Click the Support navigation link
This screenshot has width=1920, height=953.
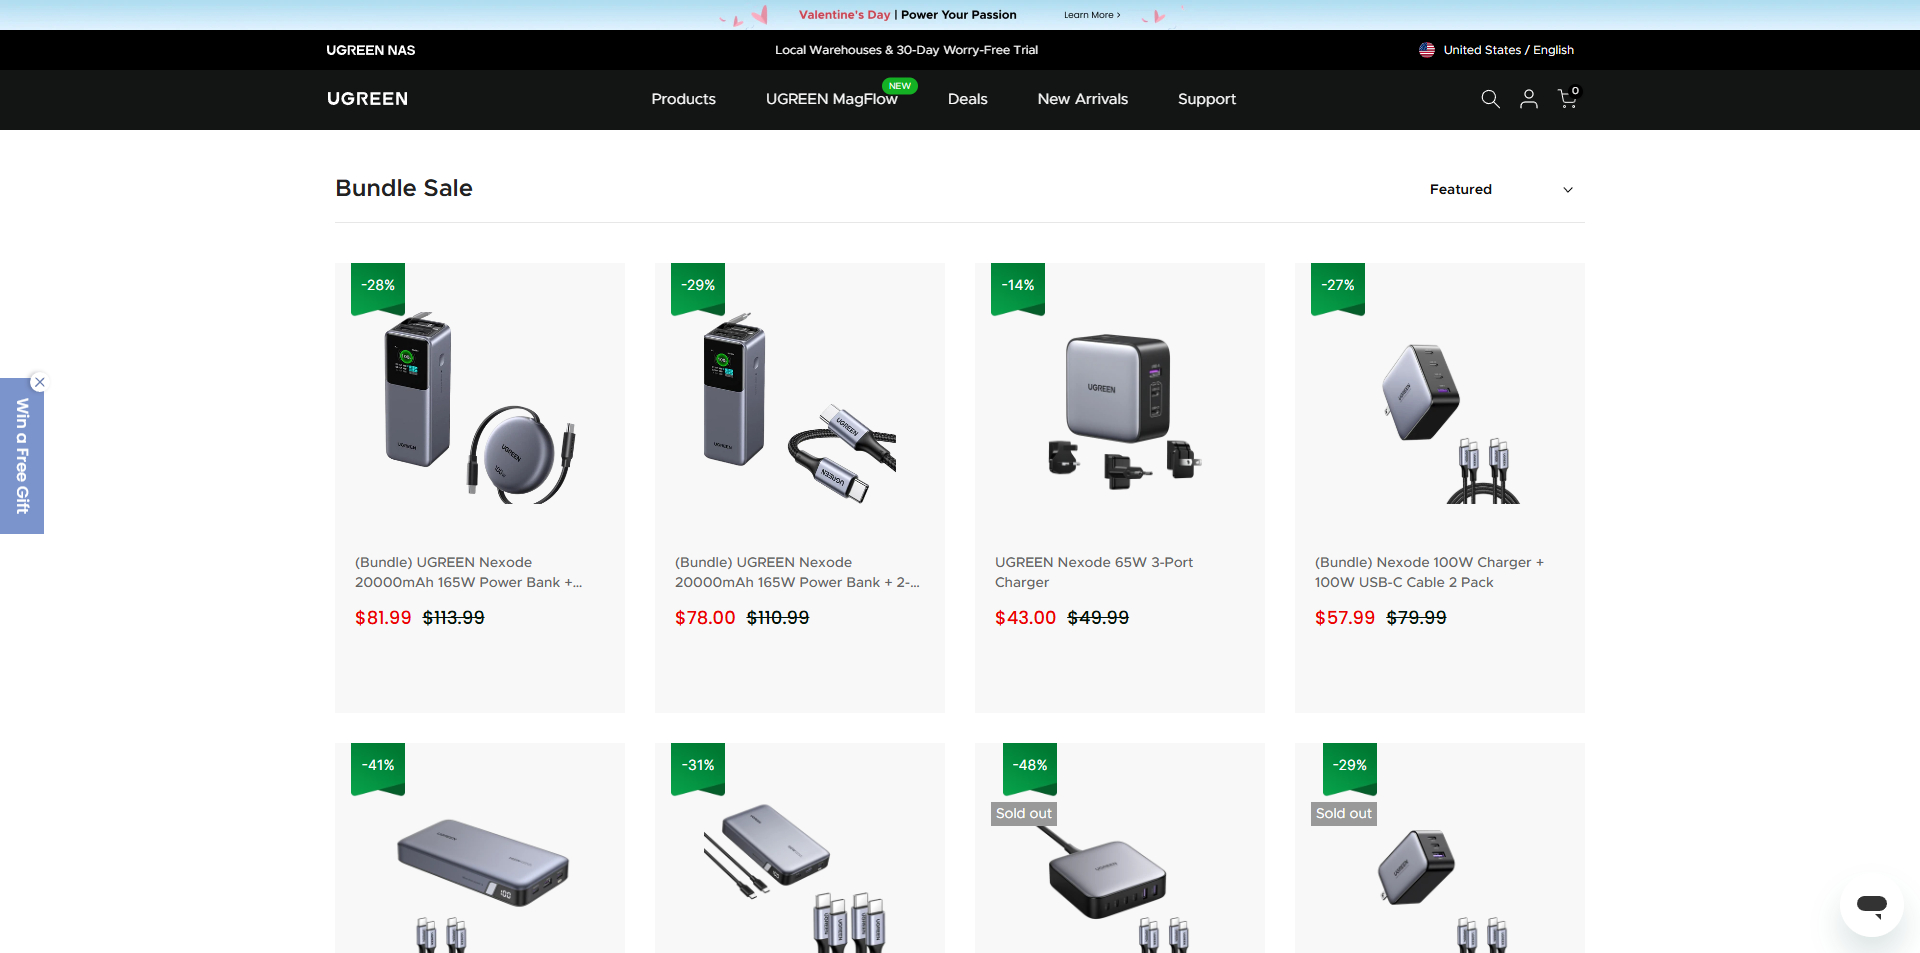pos(1206,99)
